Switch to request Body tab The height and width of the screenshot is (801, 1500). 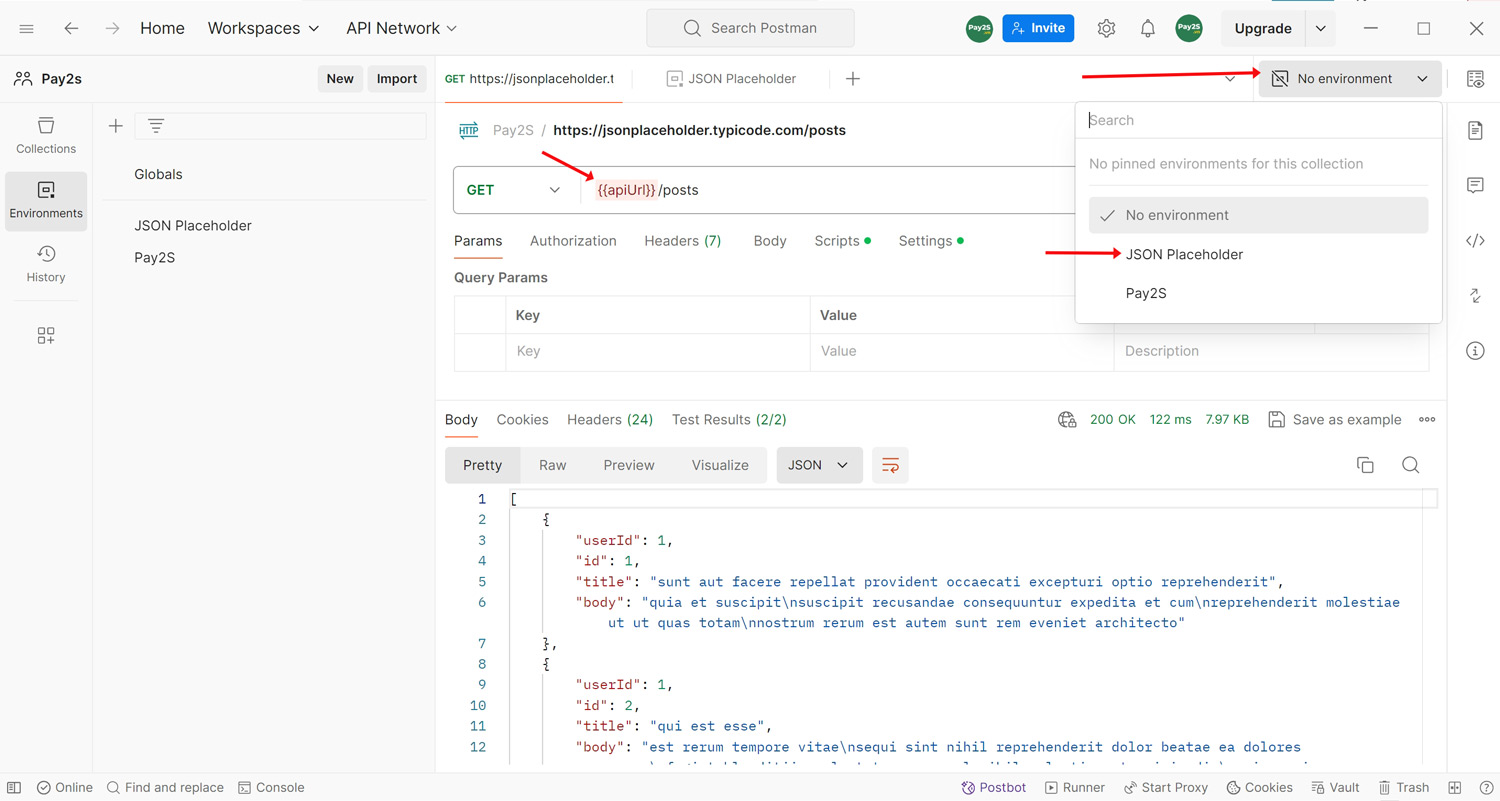770,241
